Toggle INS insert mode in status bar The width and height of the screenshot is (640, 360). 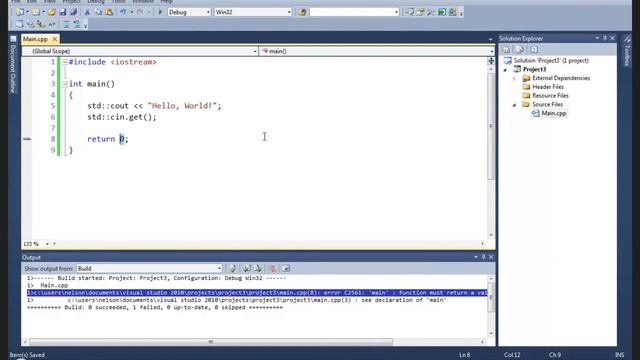[x=620, y=355]
